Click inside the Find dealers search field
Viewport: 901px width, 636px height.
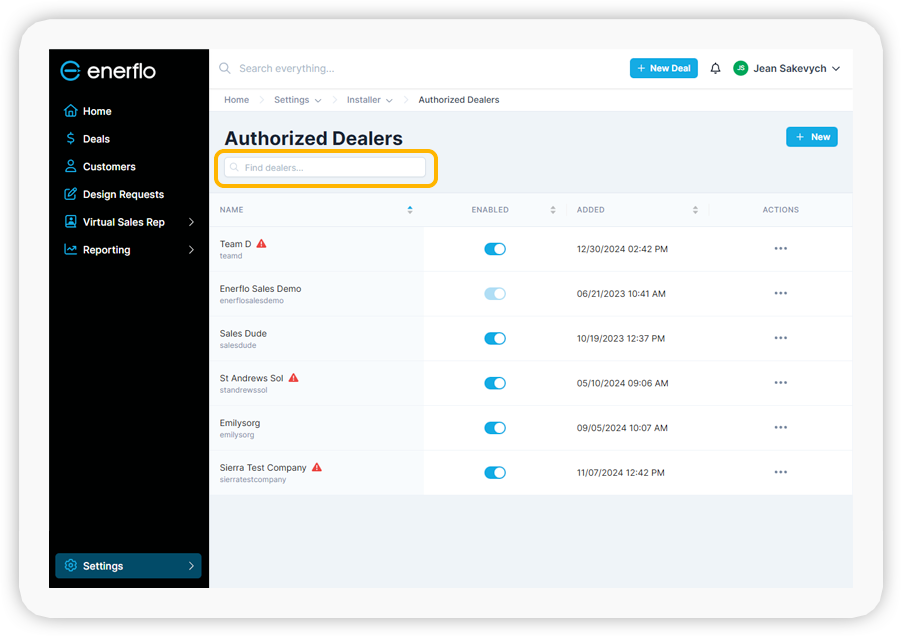coord(325,169)
